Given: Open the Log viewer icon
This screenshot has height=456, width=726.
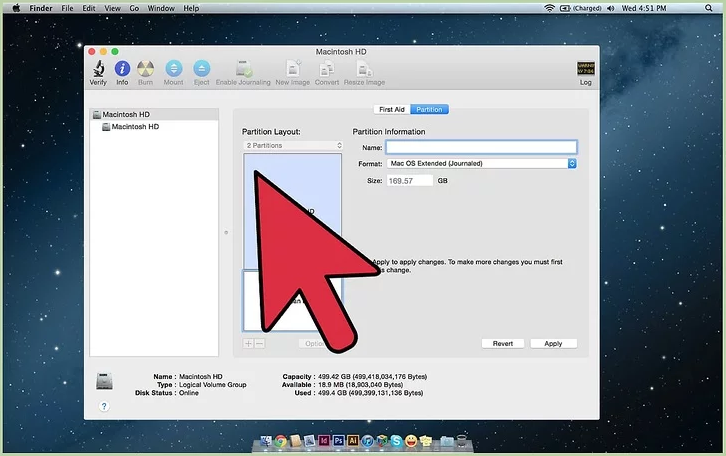Looking at the screenshot, I should pyautogui.click(x=586, y=69).
